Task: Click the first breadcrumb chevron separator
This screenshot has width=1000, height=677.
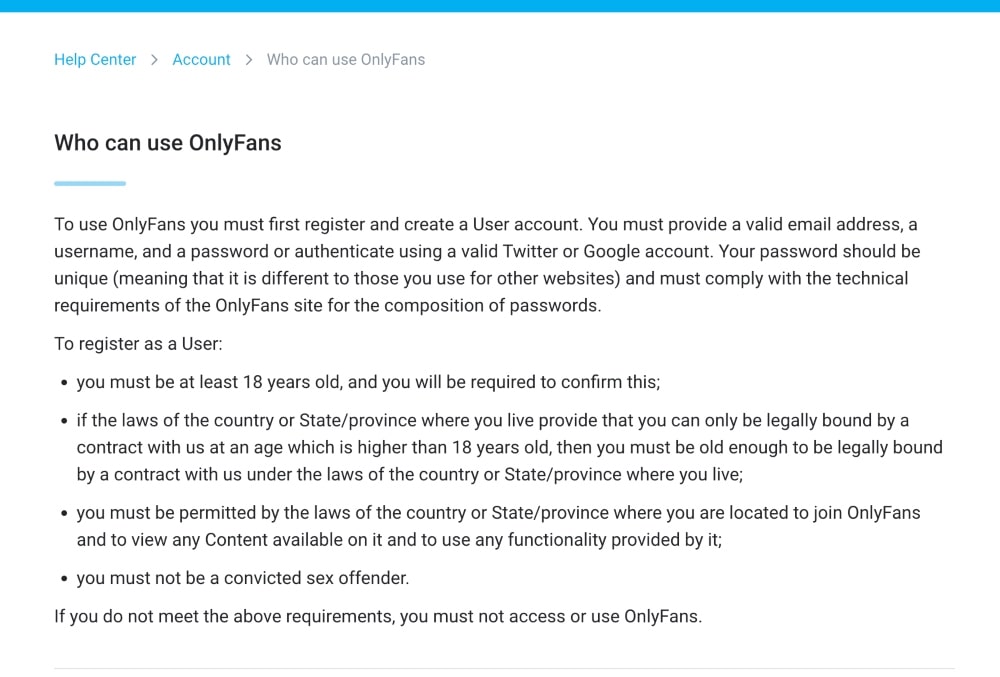Action: coord(155,60)
